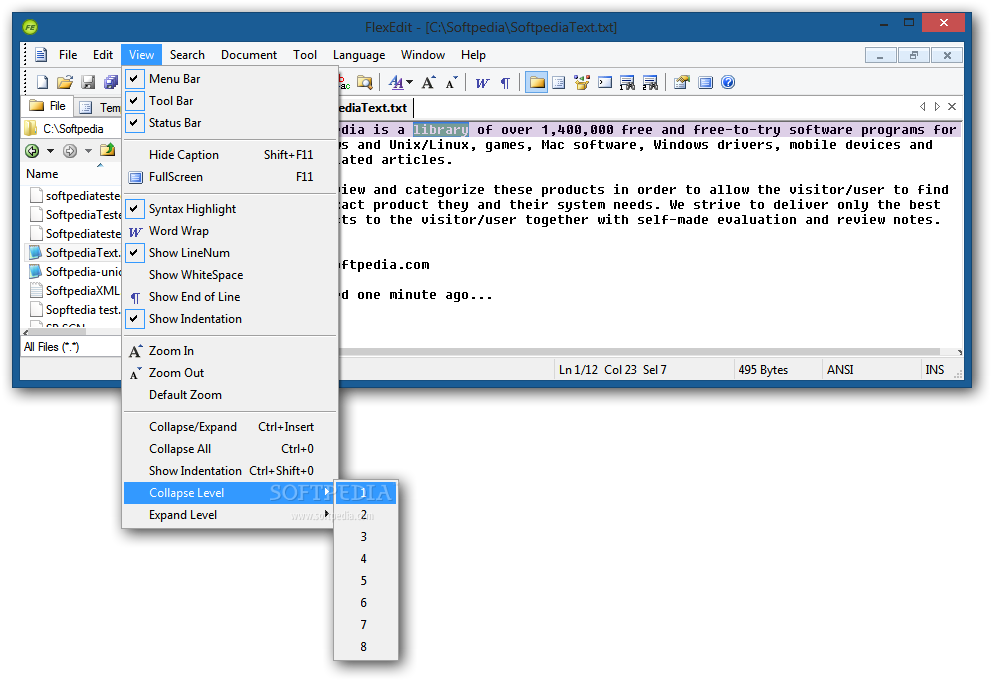This screenshot has width=992, height=681.
Task: Open the Search menu
Action: point(187,55)
